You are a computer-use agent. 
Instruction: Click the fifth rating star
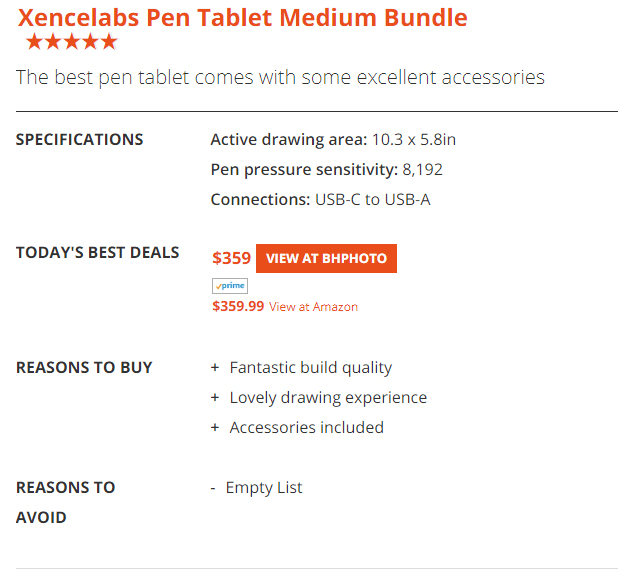pyautogui.click(x=109, y=42)
